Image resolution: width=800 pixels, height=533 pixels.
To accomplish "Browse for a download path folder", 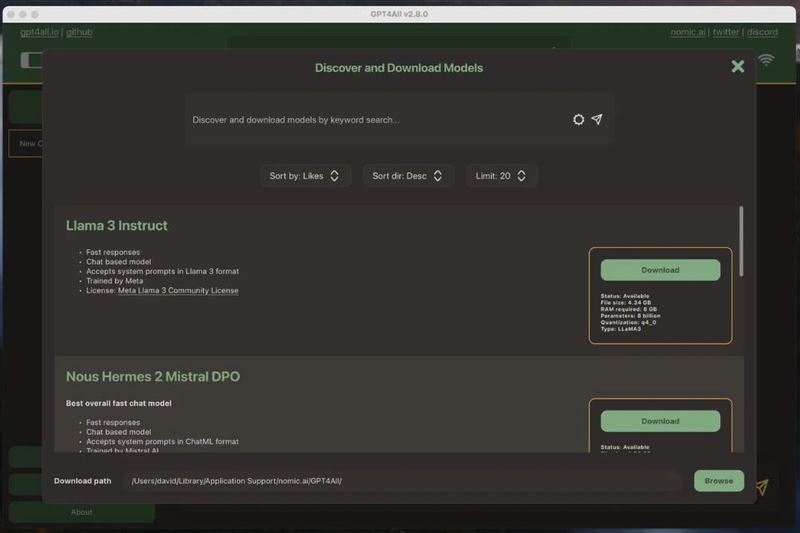I will click(x=718, y=480).
